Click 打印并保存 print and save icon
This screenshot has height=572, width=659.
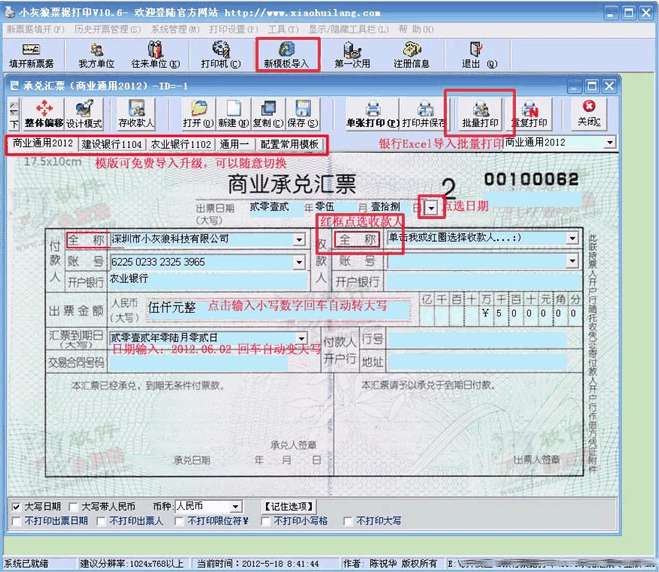tap(424, 114)
